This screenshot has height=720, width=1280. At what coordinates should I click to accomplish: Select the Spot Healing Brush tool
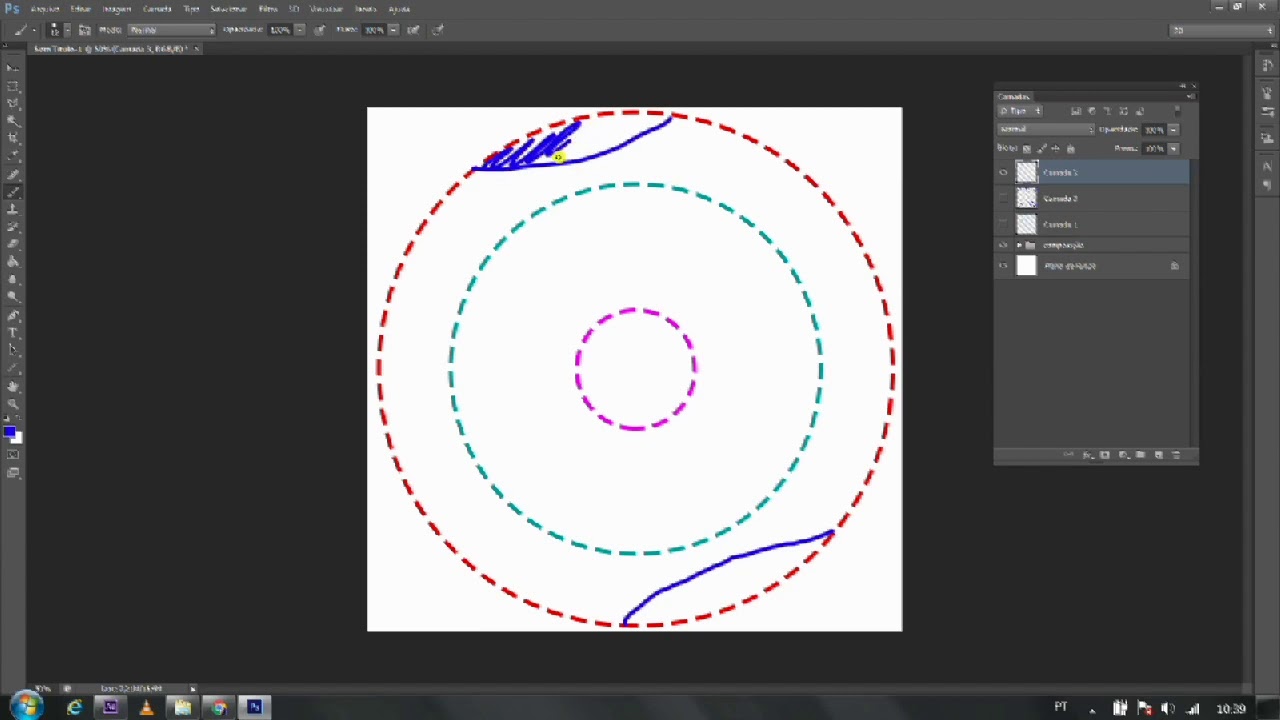(x=13, y=174)
